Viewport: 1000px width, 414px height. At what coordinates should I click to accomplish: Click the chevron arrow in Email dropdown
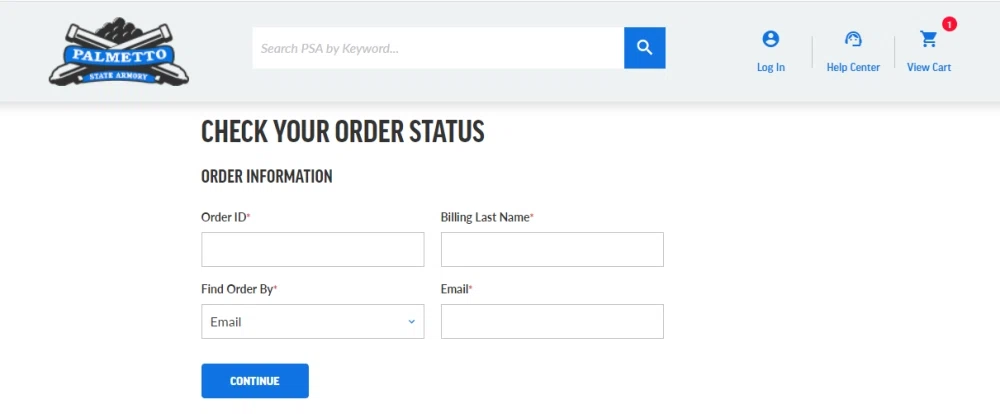tap(411, 322)
